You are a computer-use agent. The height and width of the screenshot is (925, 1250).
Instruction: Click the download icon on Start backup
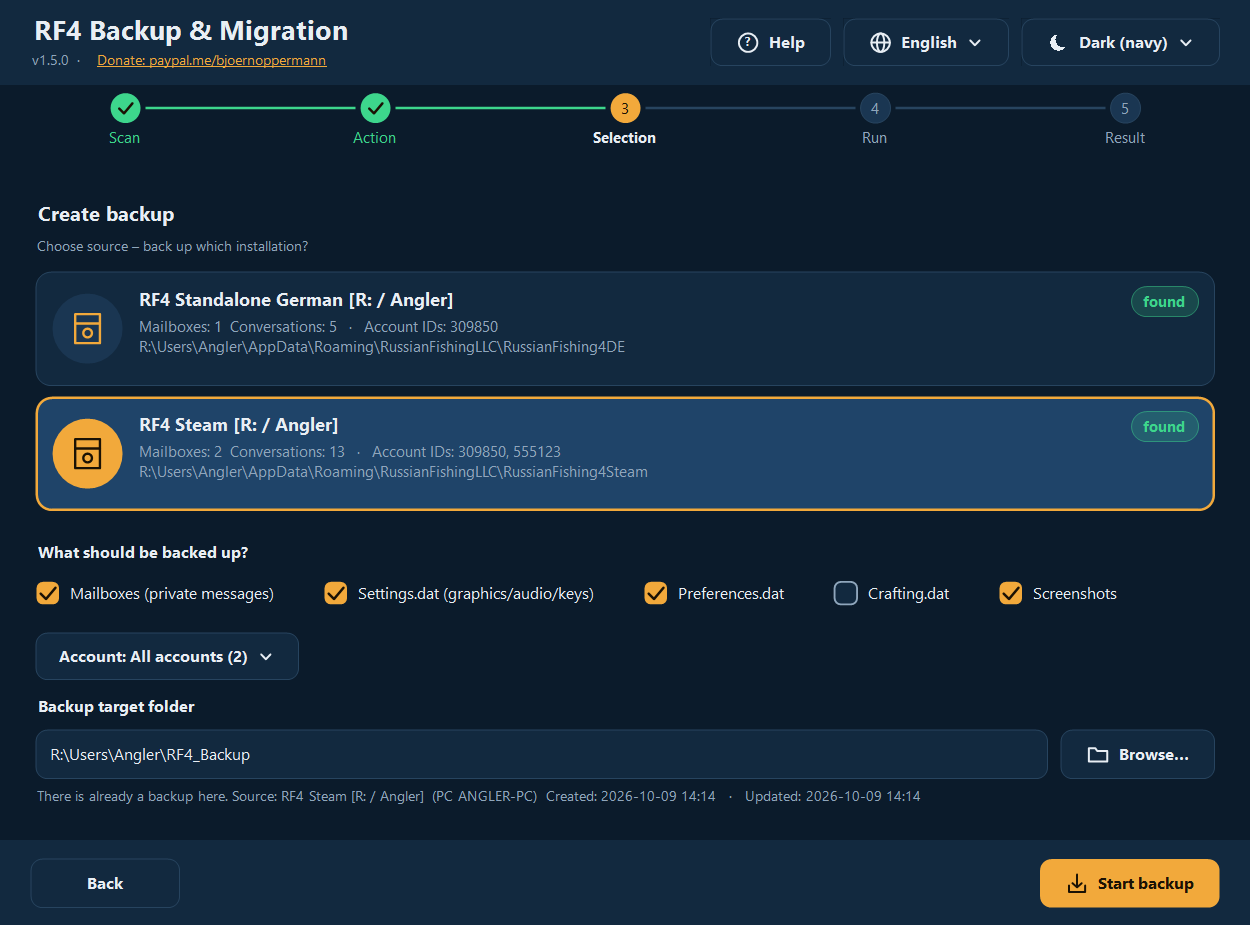click(1077, 884)
